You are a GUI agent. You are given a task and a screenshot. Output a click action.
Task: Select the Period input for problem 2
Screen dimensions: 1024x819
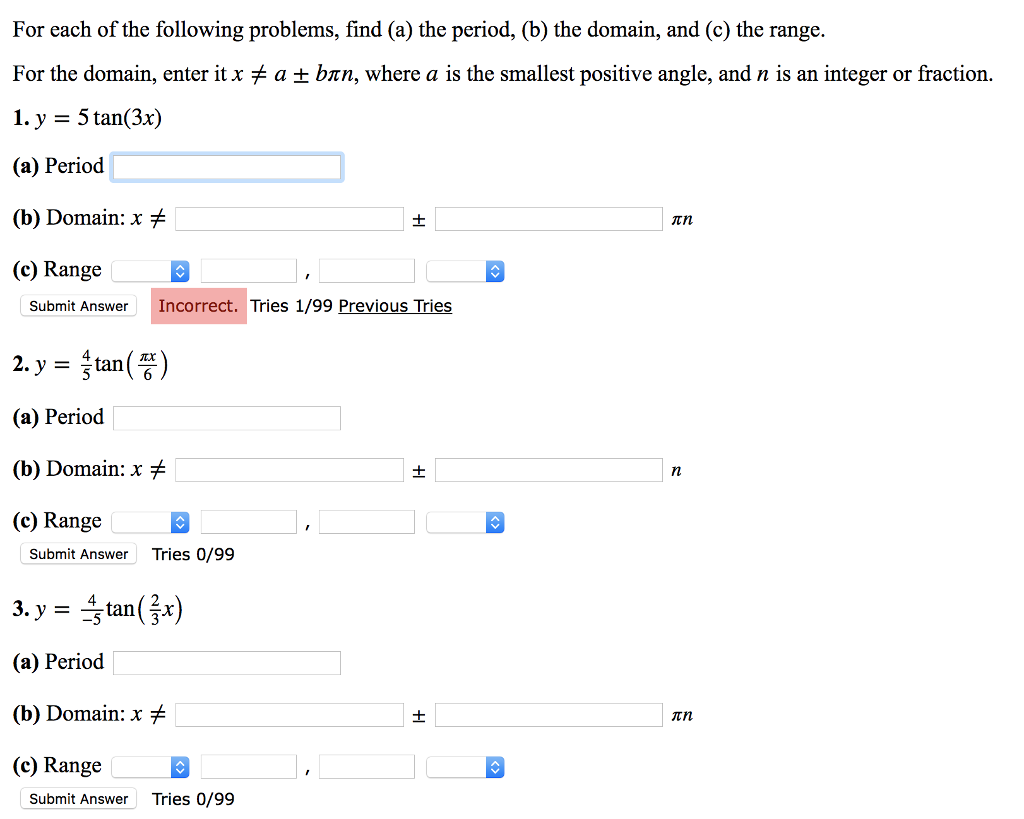(x=226, y=417)
